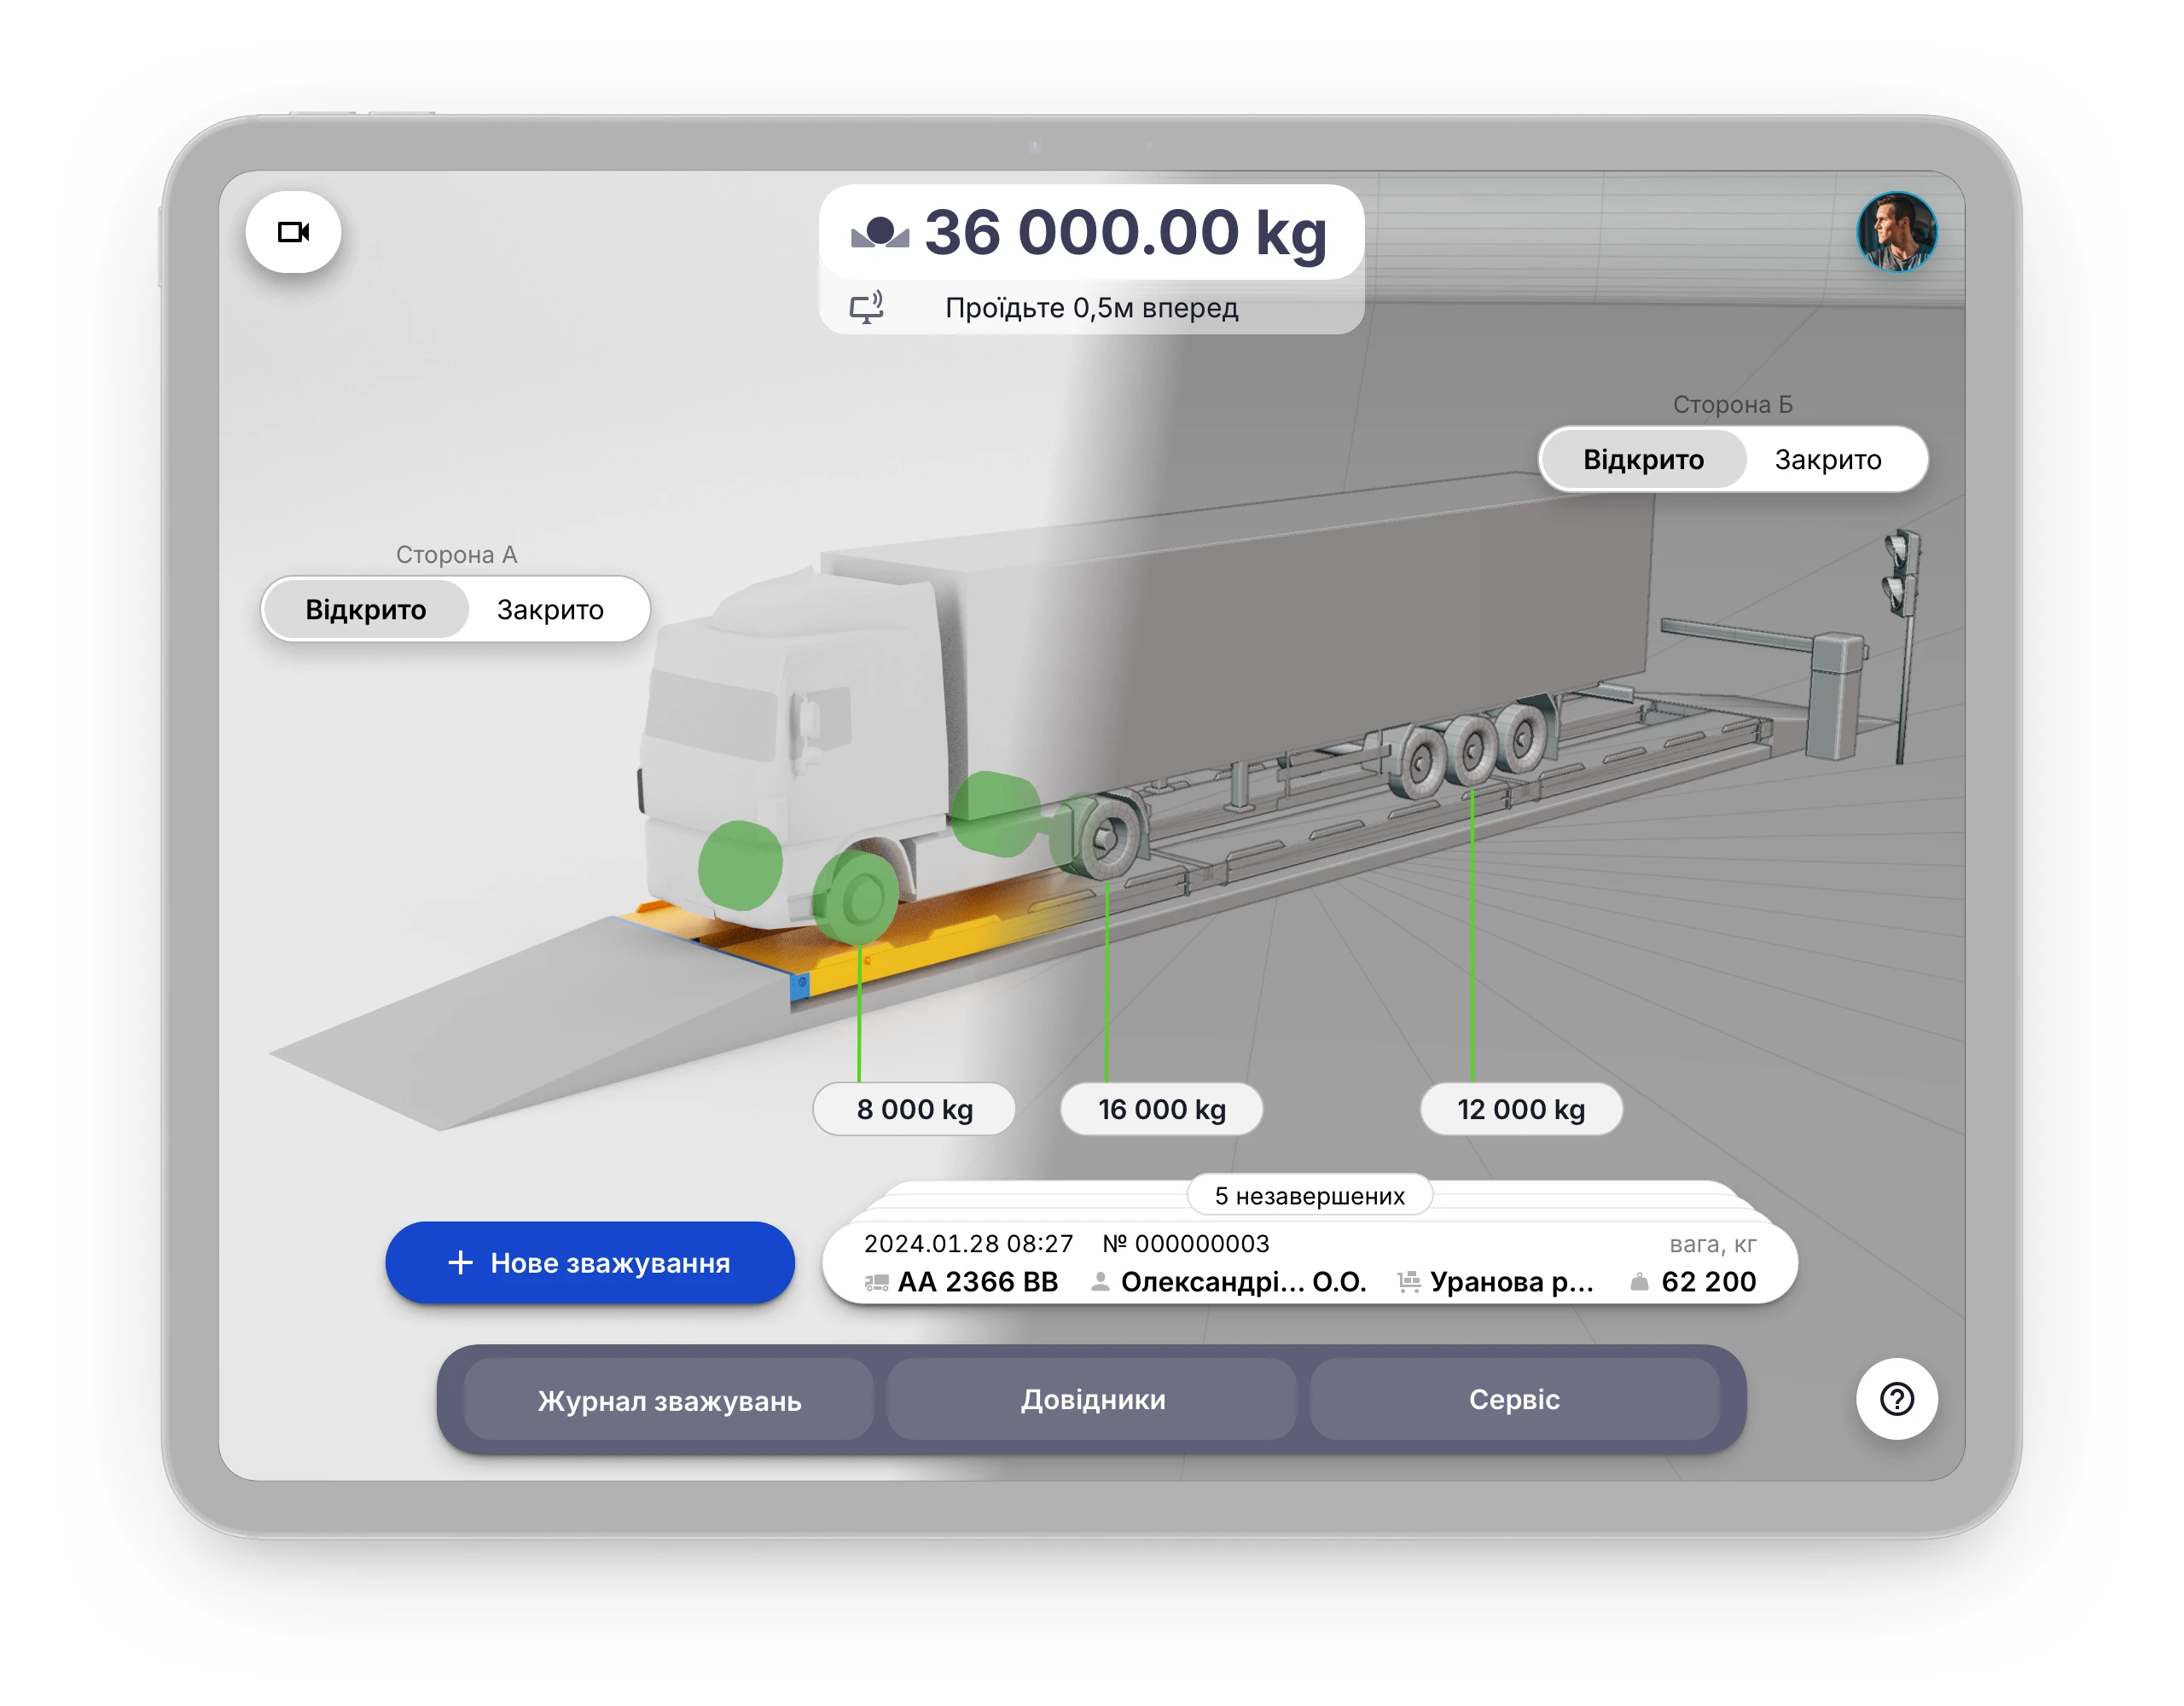Viewport: 2184px width, 1706px height.
Task: Open the camera view button
Action: (x=293, y=232)
